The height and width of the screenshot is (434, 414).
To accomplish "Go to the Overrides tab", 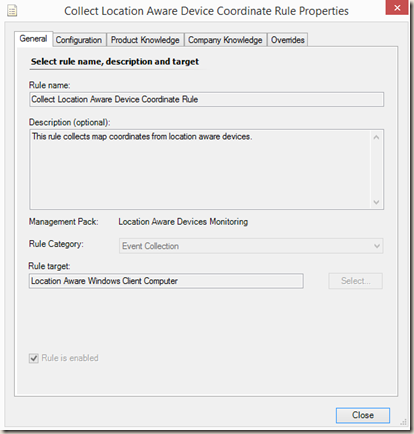I will point(287,40).
